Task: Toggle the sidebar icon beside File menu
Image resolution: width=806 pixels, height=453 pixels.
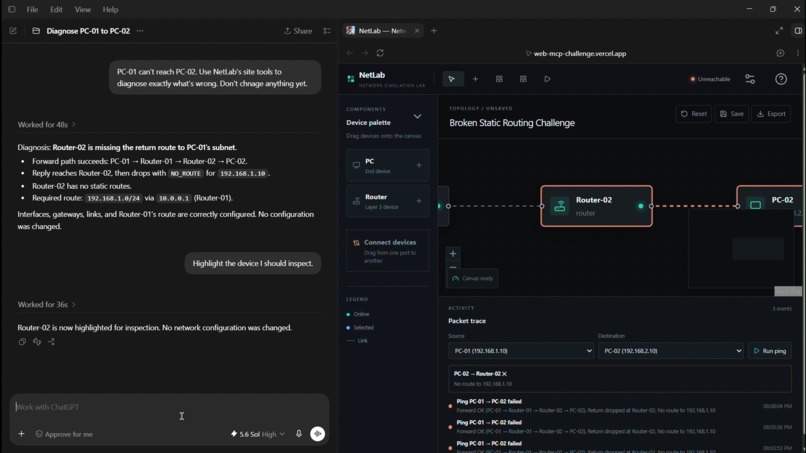Action: click(11, 9)
